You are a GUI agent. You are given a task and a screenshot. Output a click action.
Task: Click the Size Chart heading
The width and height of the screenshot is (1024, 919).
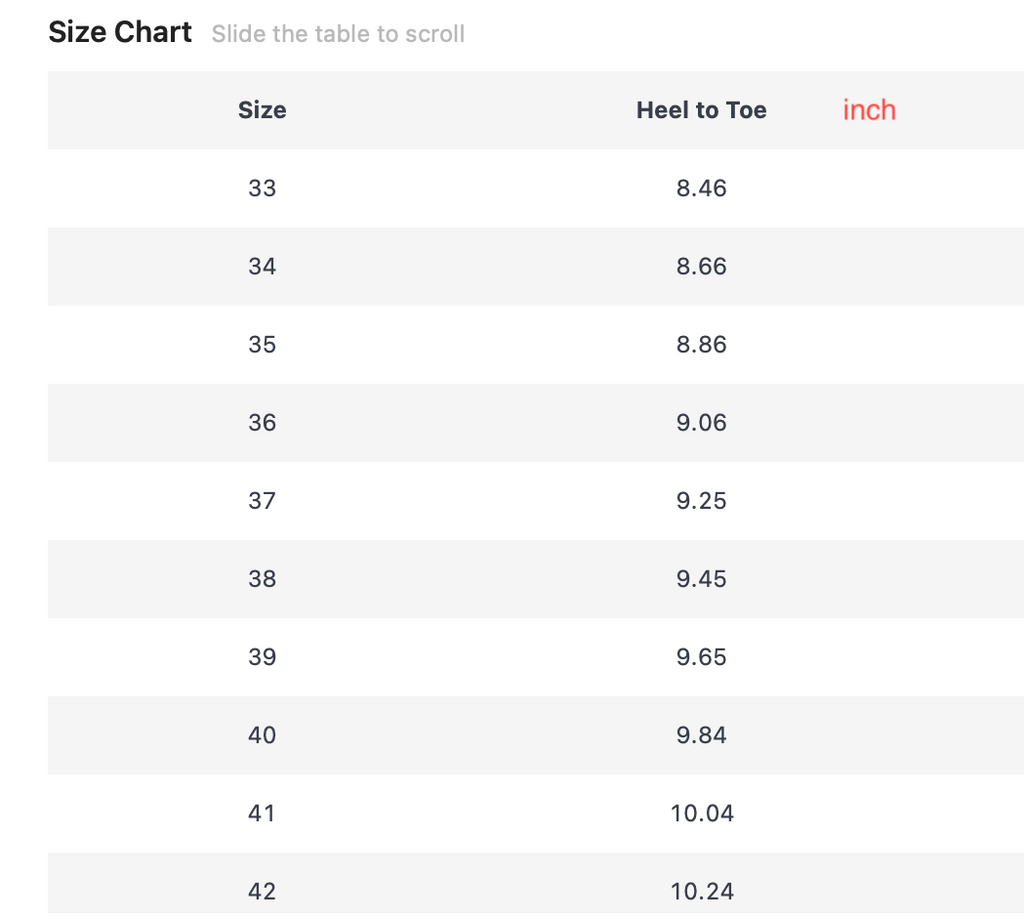[120, 32]
